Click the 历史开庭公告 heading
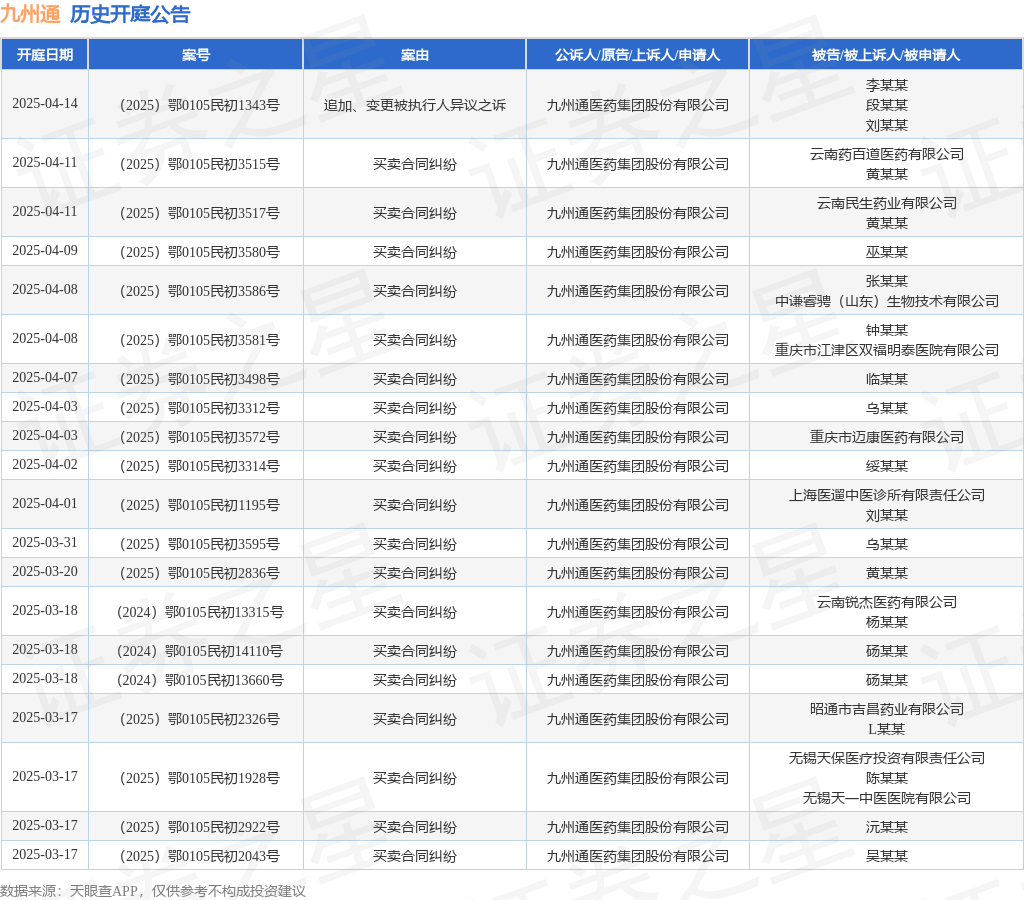Image resolution: width=1024 pixels, height=900 pixels. pos(130,14)
